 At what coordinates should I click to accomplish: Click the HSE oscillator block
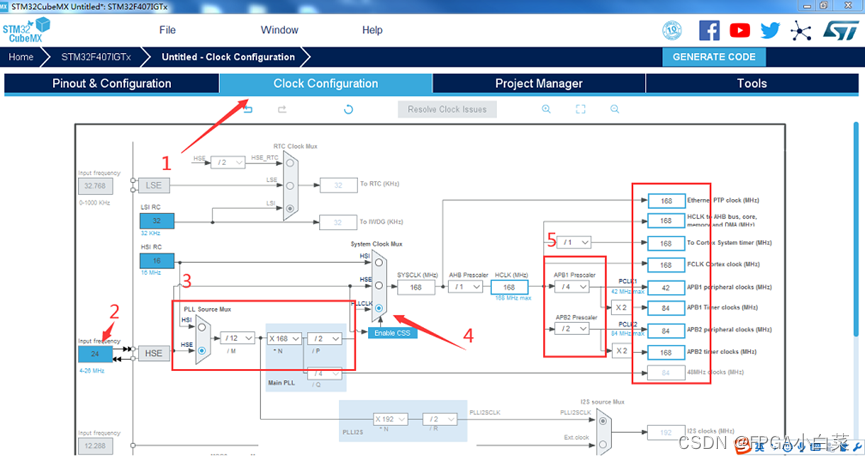[153, 353]
